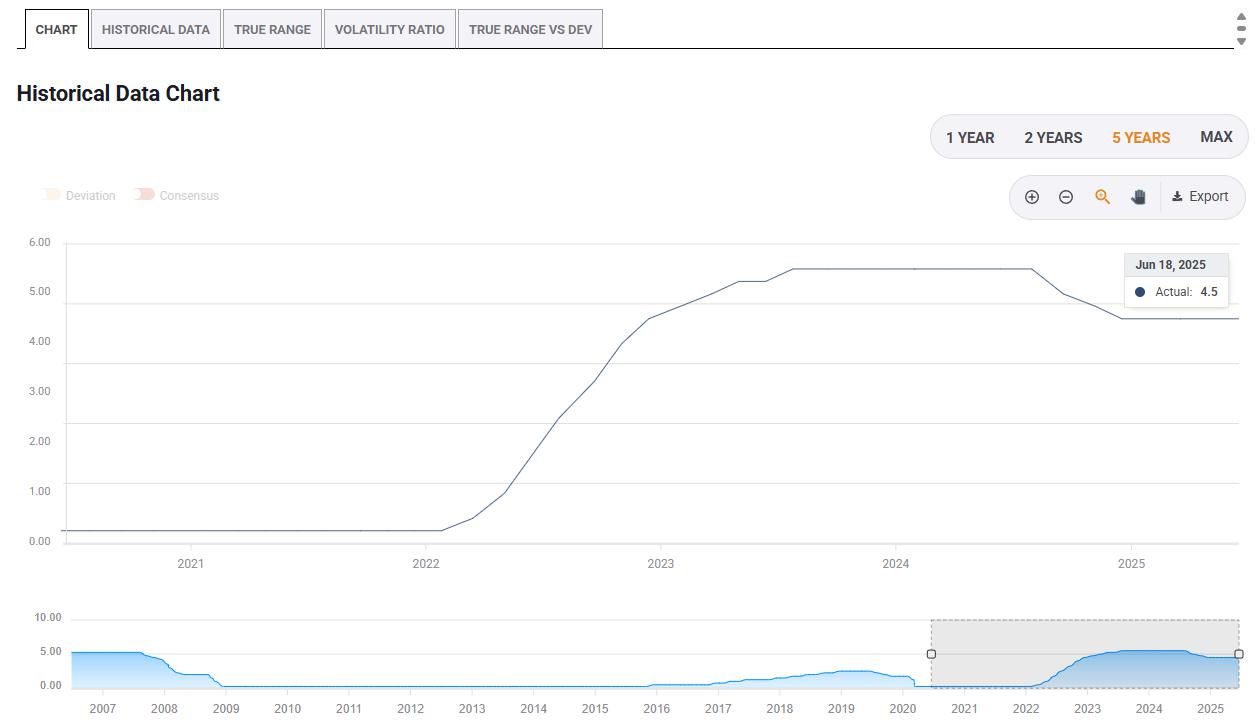Switch to the True Range tab
Screen dimensions: 1257x725
[x=272, y=29]
